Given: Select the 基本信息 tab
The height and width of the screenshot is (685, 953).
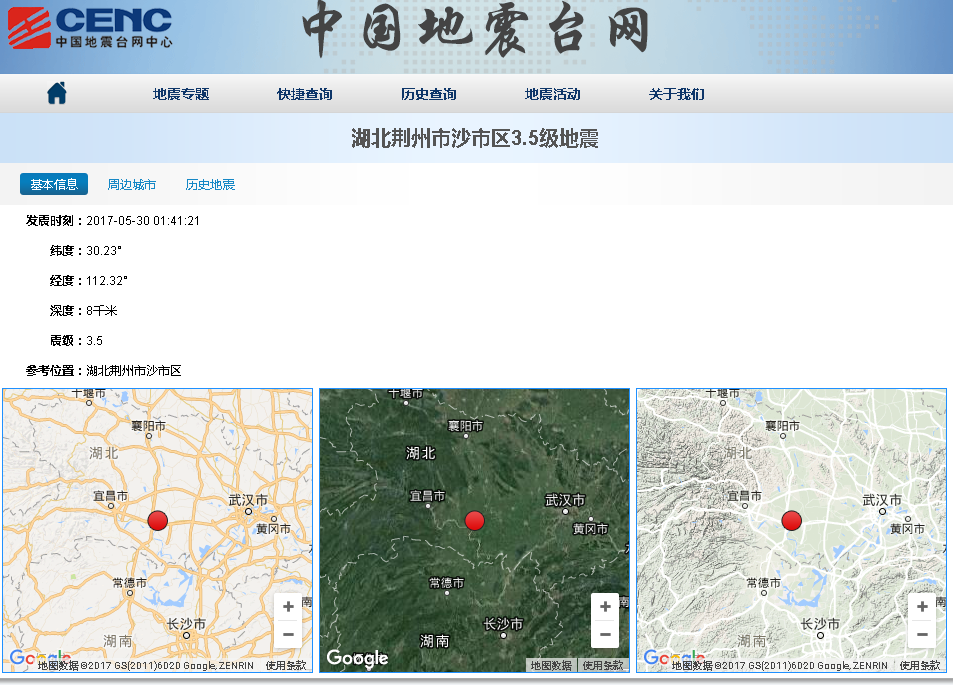Looking at the screenshot, I should [x=53, y=184].
